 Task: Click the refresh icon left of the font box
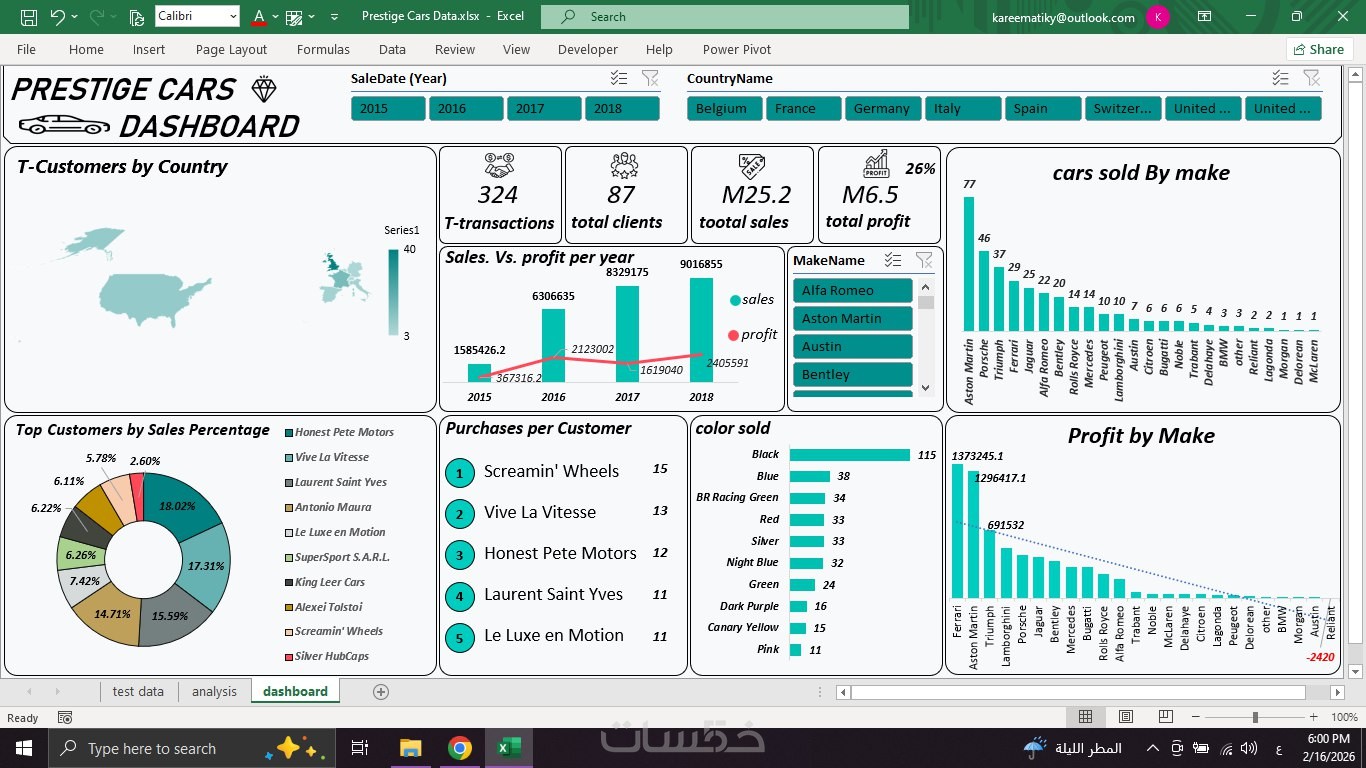(137, 17)
